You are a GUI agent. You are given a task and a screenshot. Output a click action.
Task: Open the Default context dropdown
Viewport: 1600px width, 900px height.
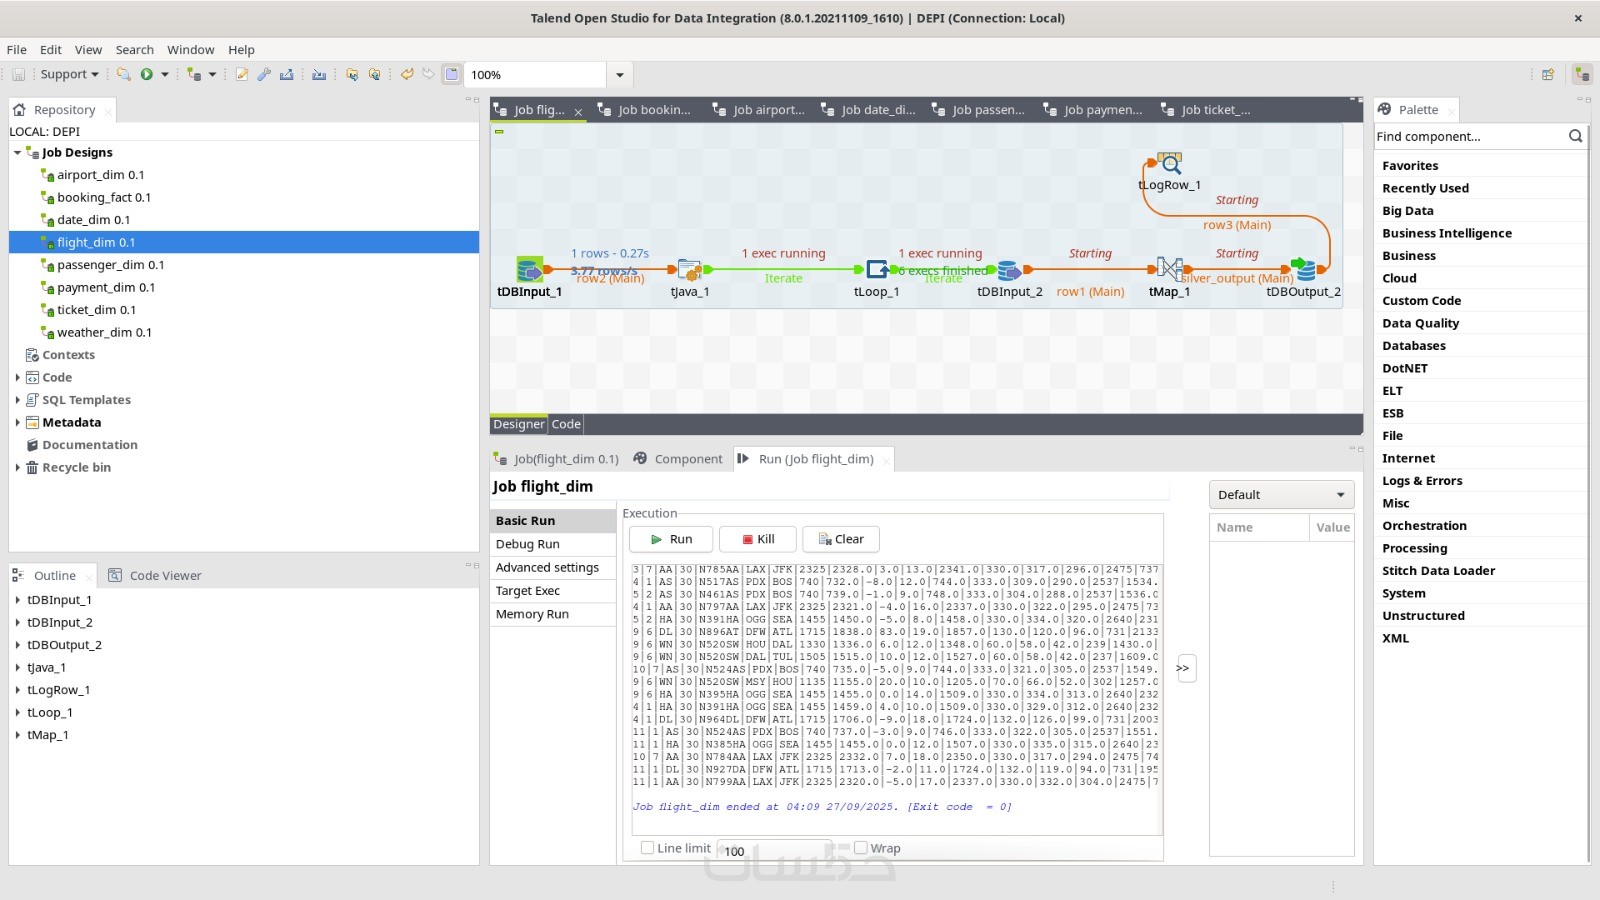coord(1281,495)
